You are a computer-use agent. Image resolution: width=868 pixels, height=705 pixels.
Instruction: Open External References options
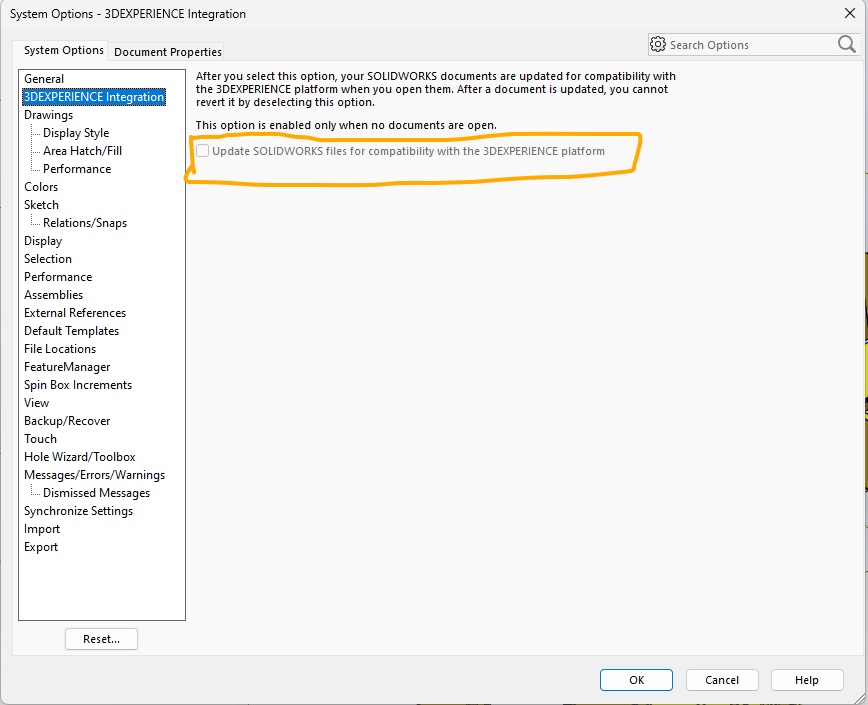75,313
